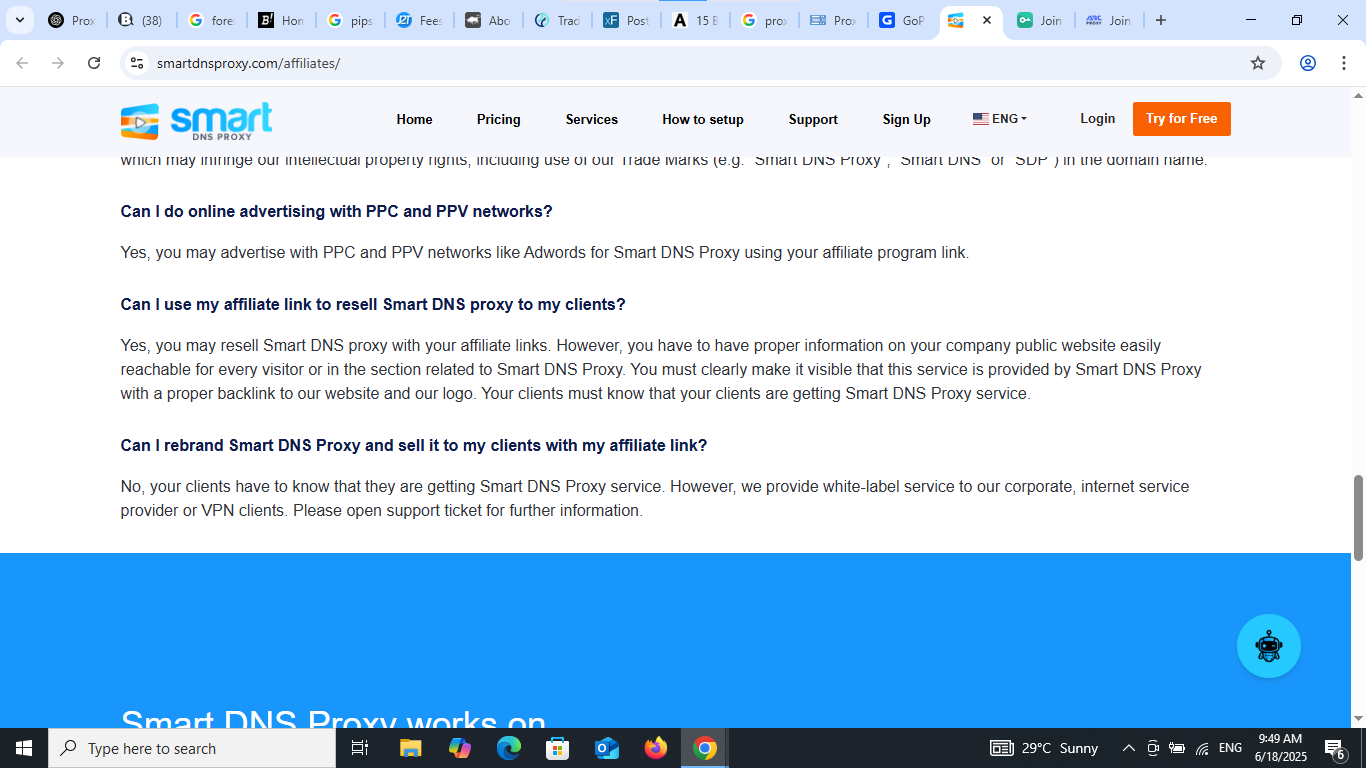
Task: Open the notification center with 6 alerts
Action: coord(1335,748)
